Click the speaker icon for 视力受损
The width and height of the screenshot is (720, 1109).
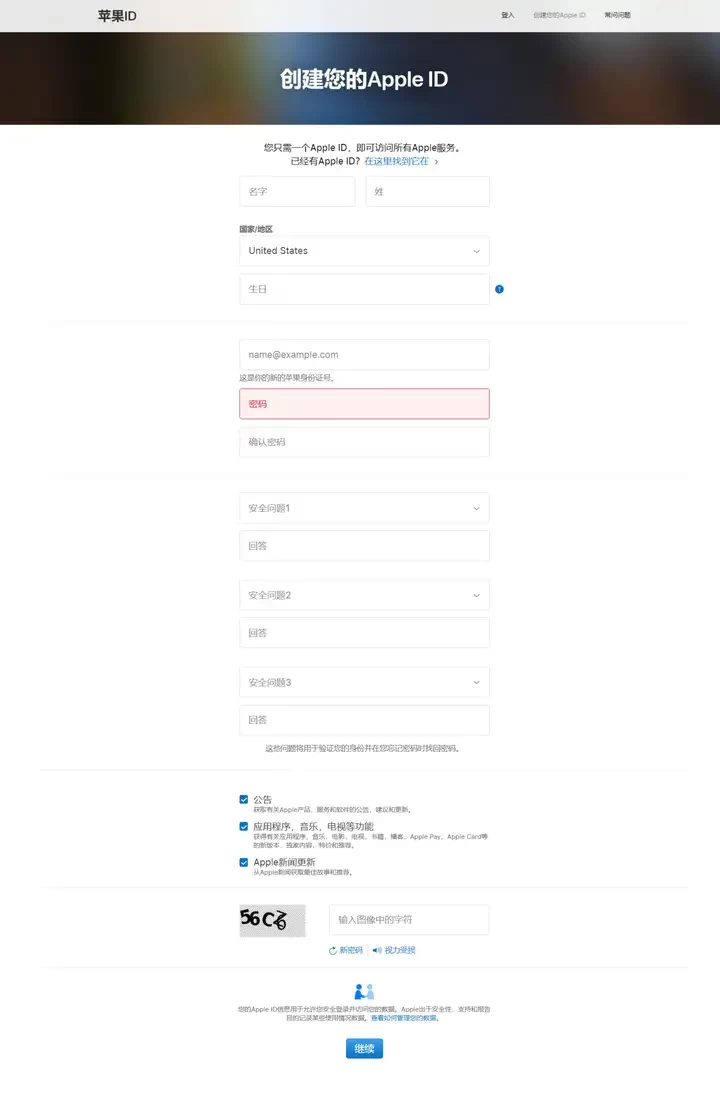click(x=377, y=951)
